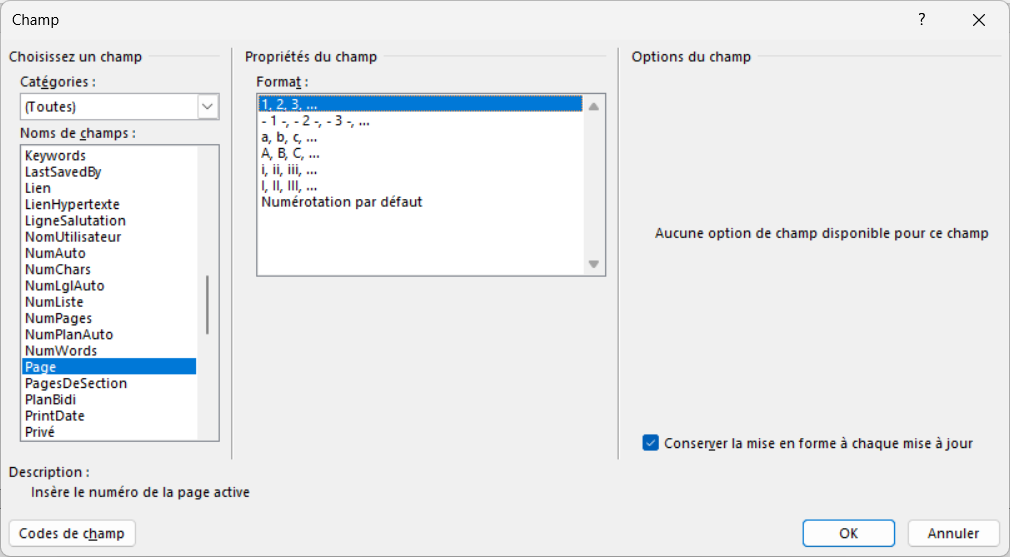Close the Champ dialog
The width and height of the screenshot is (1010, 557).
coord(978,20)
